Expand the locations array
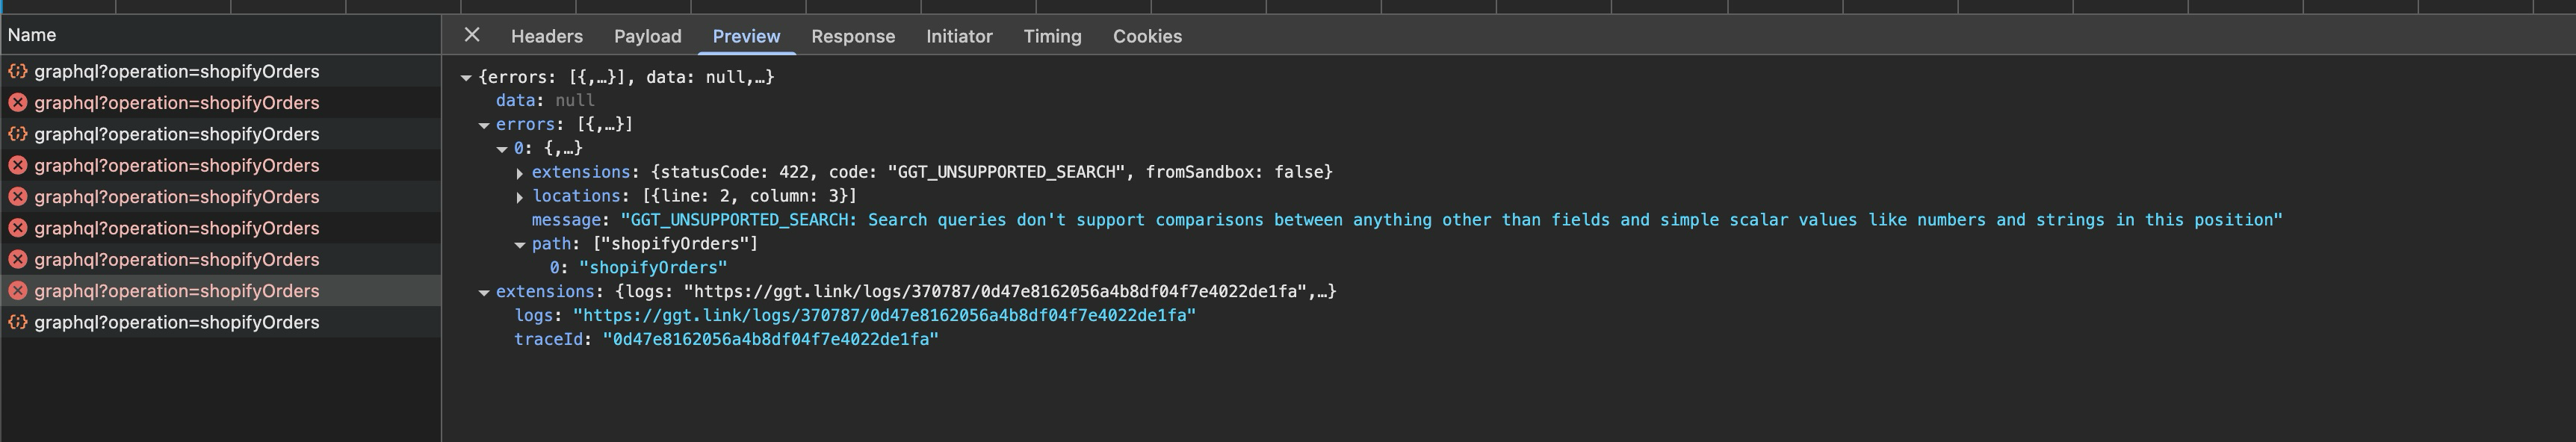Viewport: 2576px width, 442px height. coord(520,197)
